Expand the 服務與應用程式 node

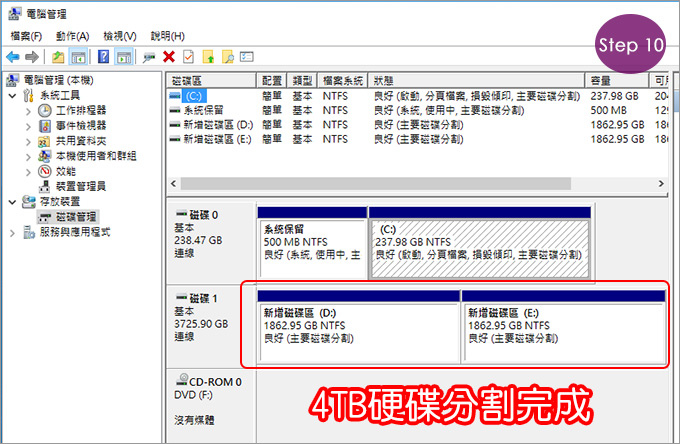(x=13, y=233)
